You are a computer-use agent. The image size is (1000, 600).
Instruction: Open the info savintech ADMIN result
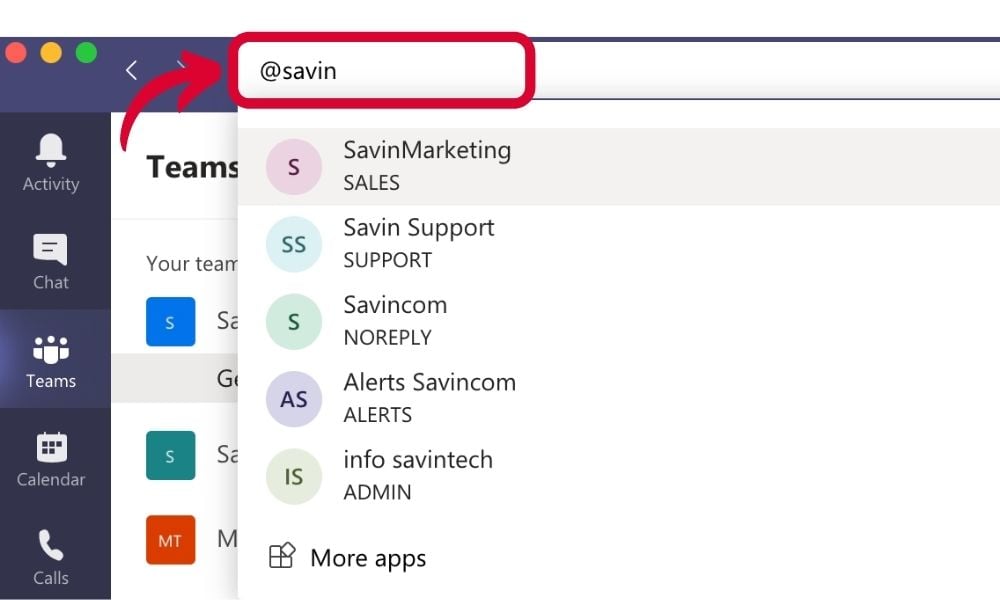(x=418, y=475)
